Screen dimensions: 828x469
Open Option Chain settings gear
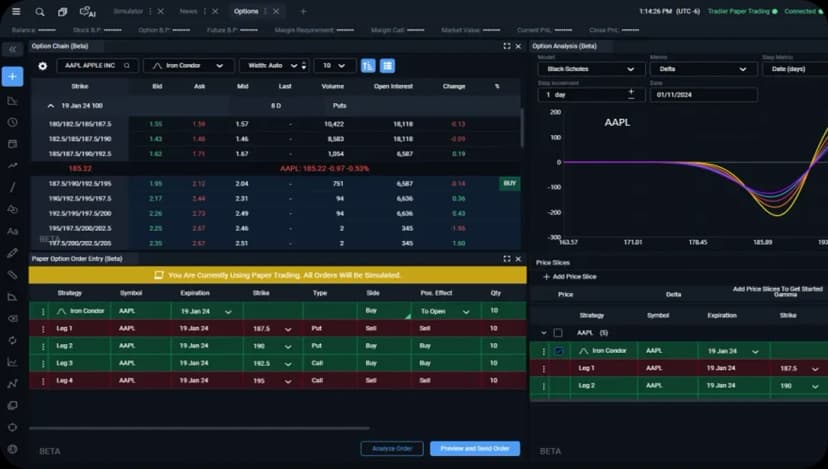43,66
